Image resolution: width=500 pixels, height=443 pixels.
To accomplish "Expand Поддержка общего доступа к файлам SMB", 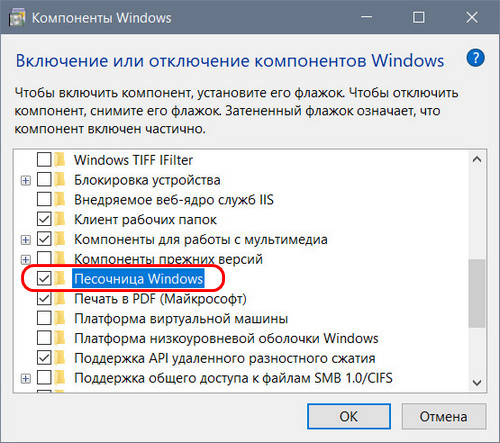I will (x=26, y=379).
